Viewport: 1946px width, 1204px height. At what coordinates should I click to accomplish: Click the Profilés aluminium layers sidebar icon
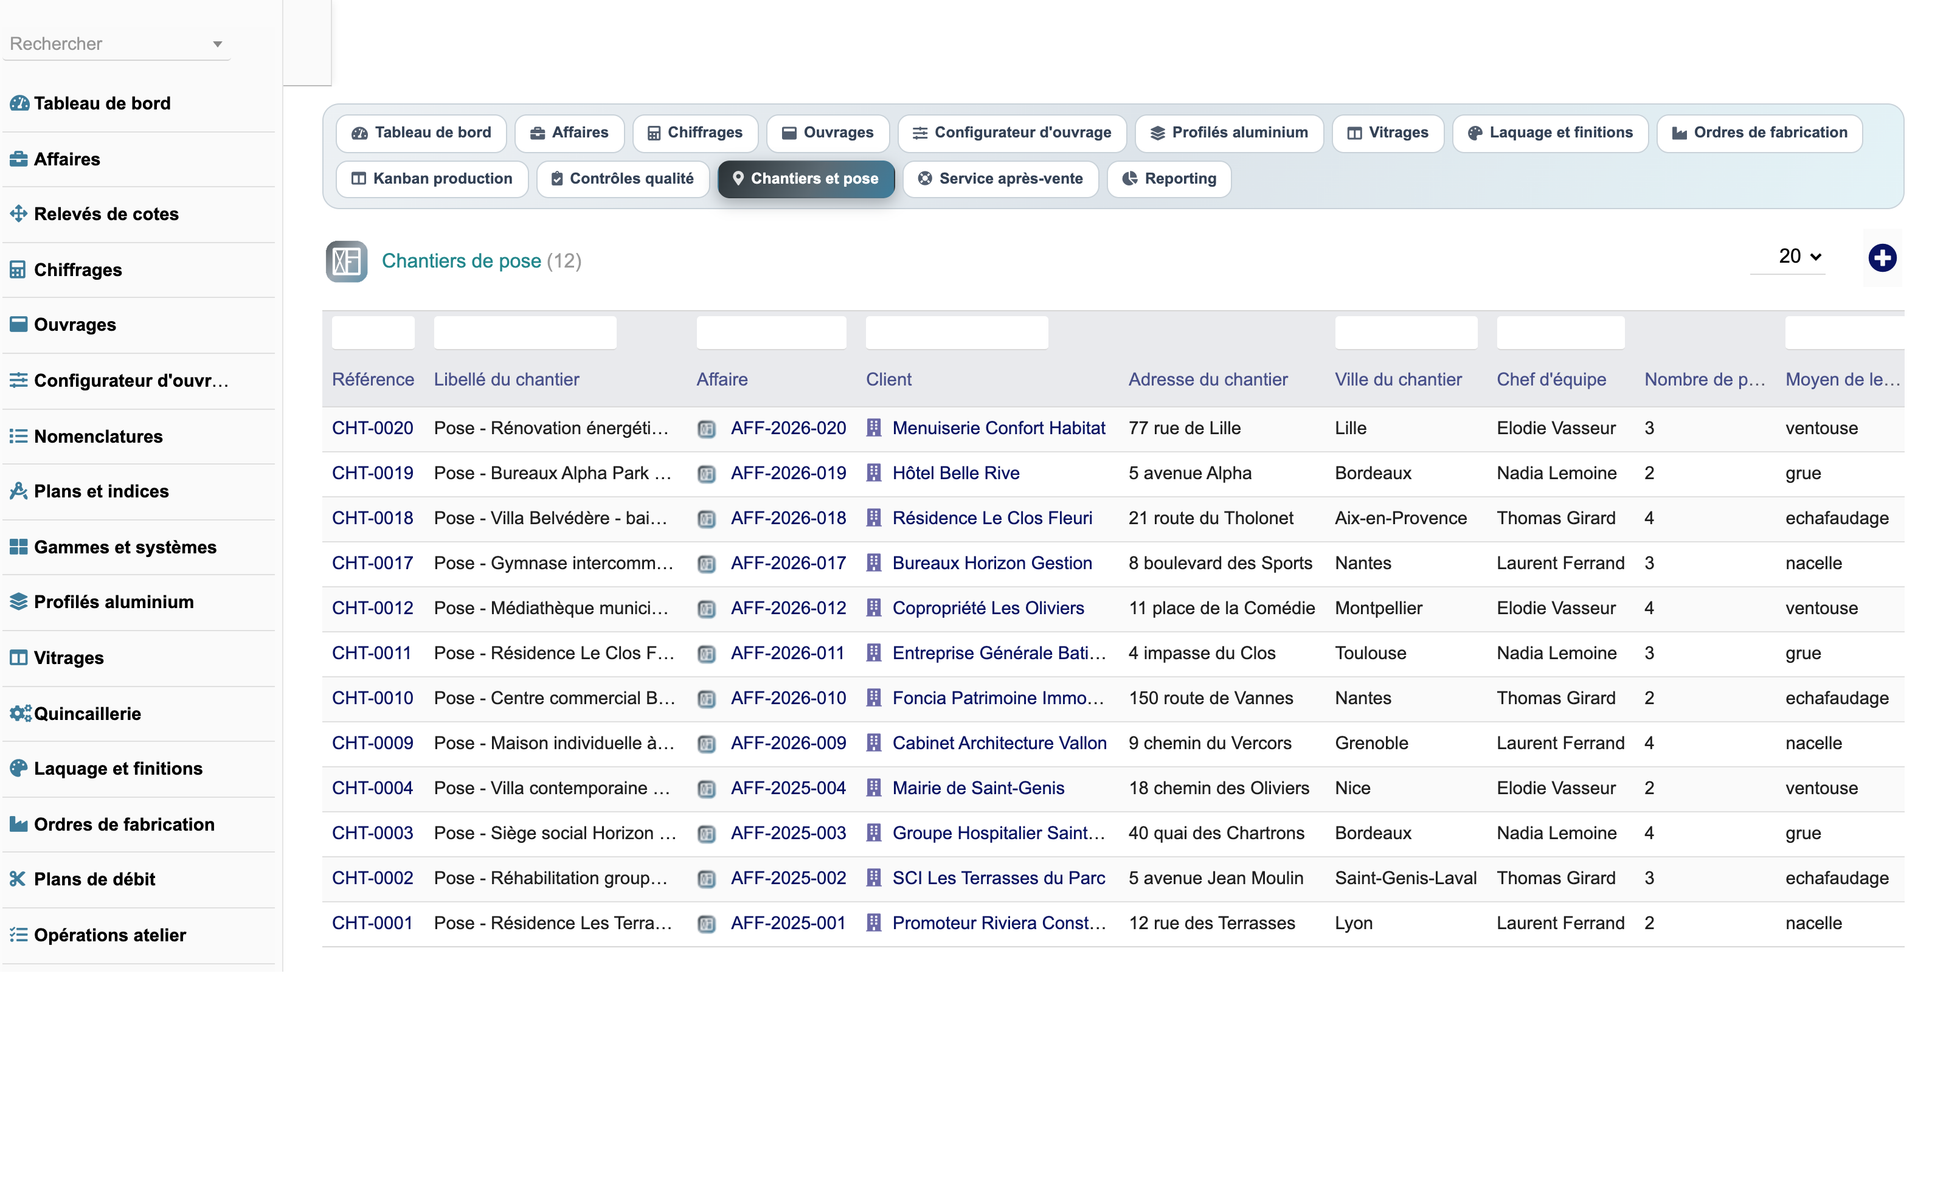click(x=18, y=602)
